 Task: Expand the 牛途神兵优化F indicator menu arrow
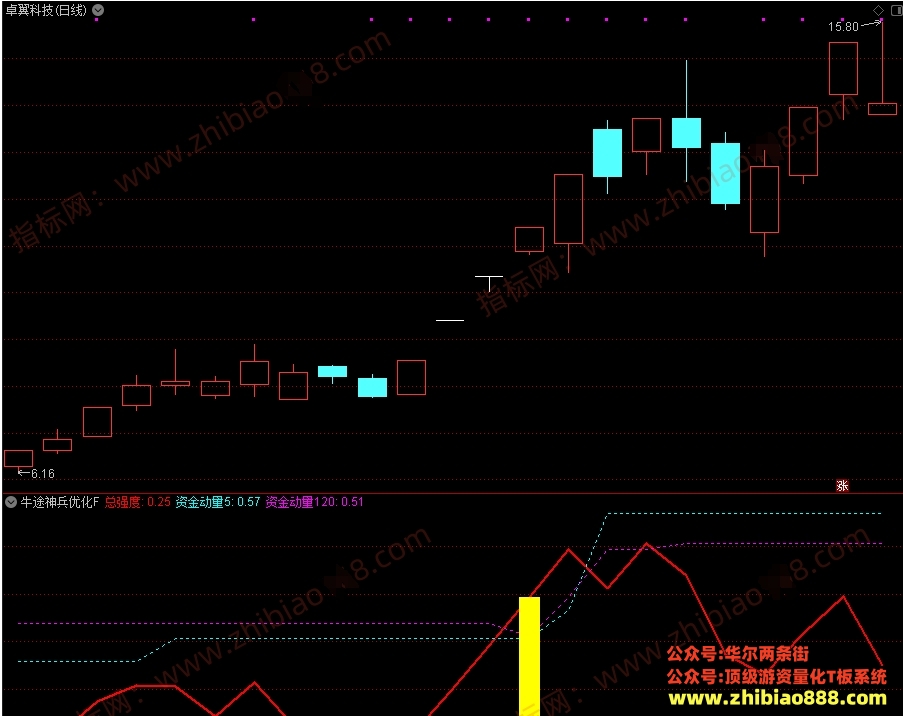tap(10, 502)
